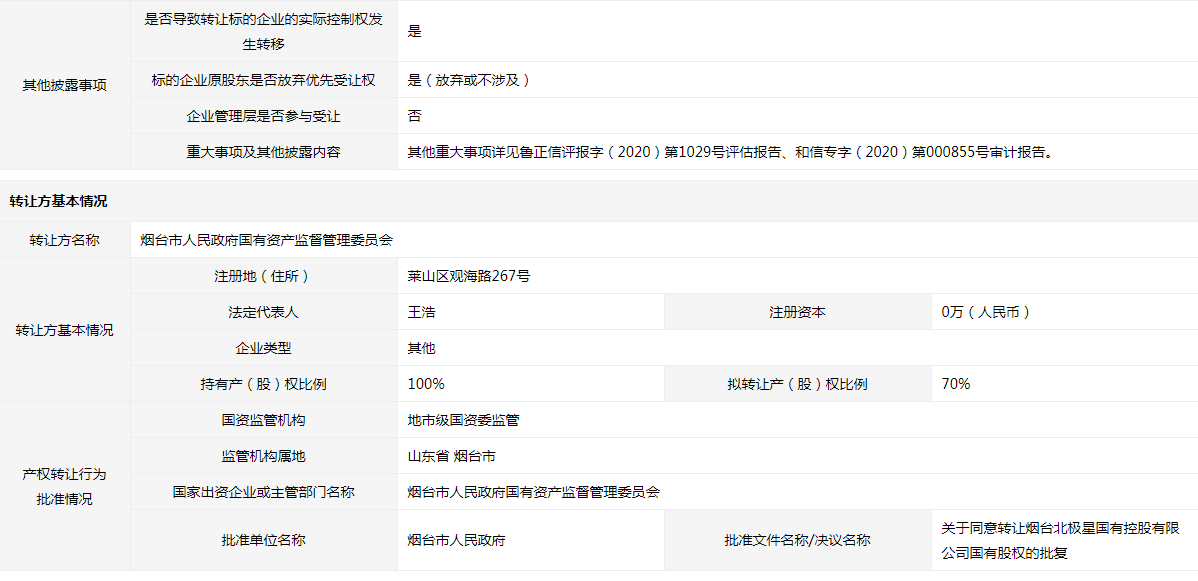The height and width of the screenshot is (581, 1198).
Task: Select the 企业类型 label
Action: (x=264, y=349)
